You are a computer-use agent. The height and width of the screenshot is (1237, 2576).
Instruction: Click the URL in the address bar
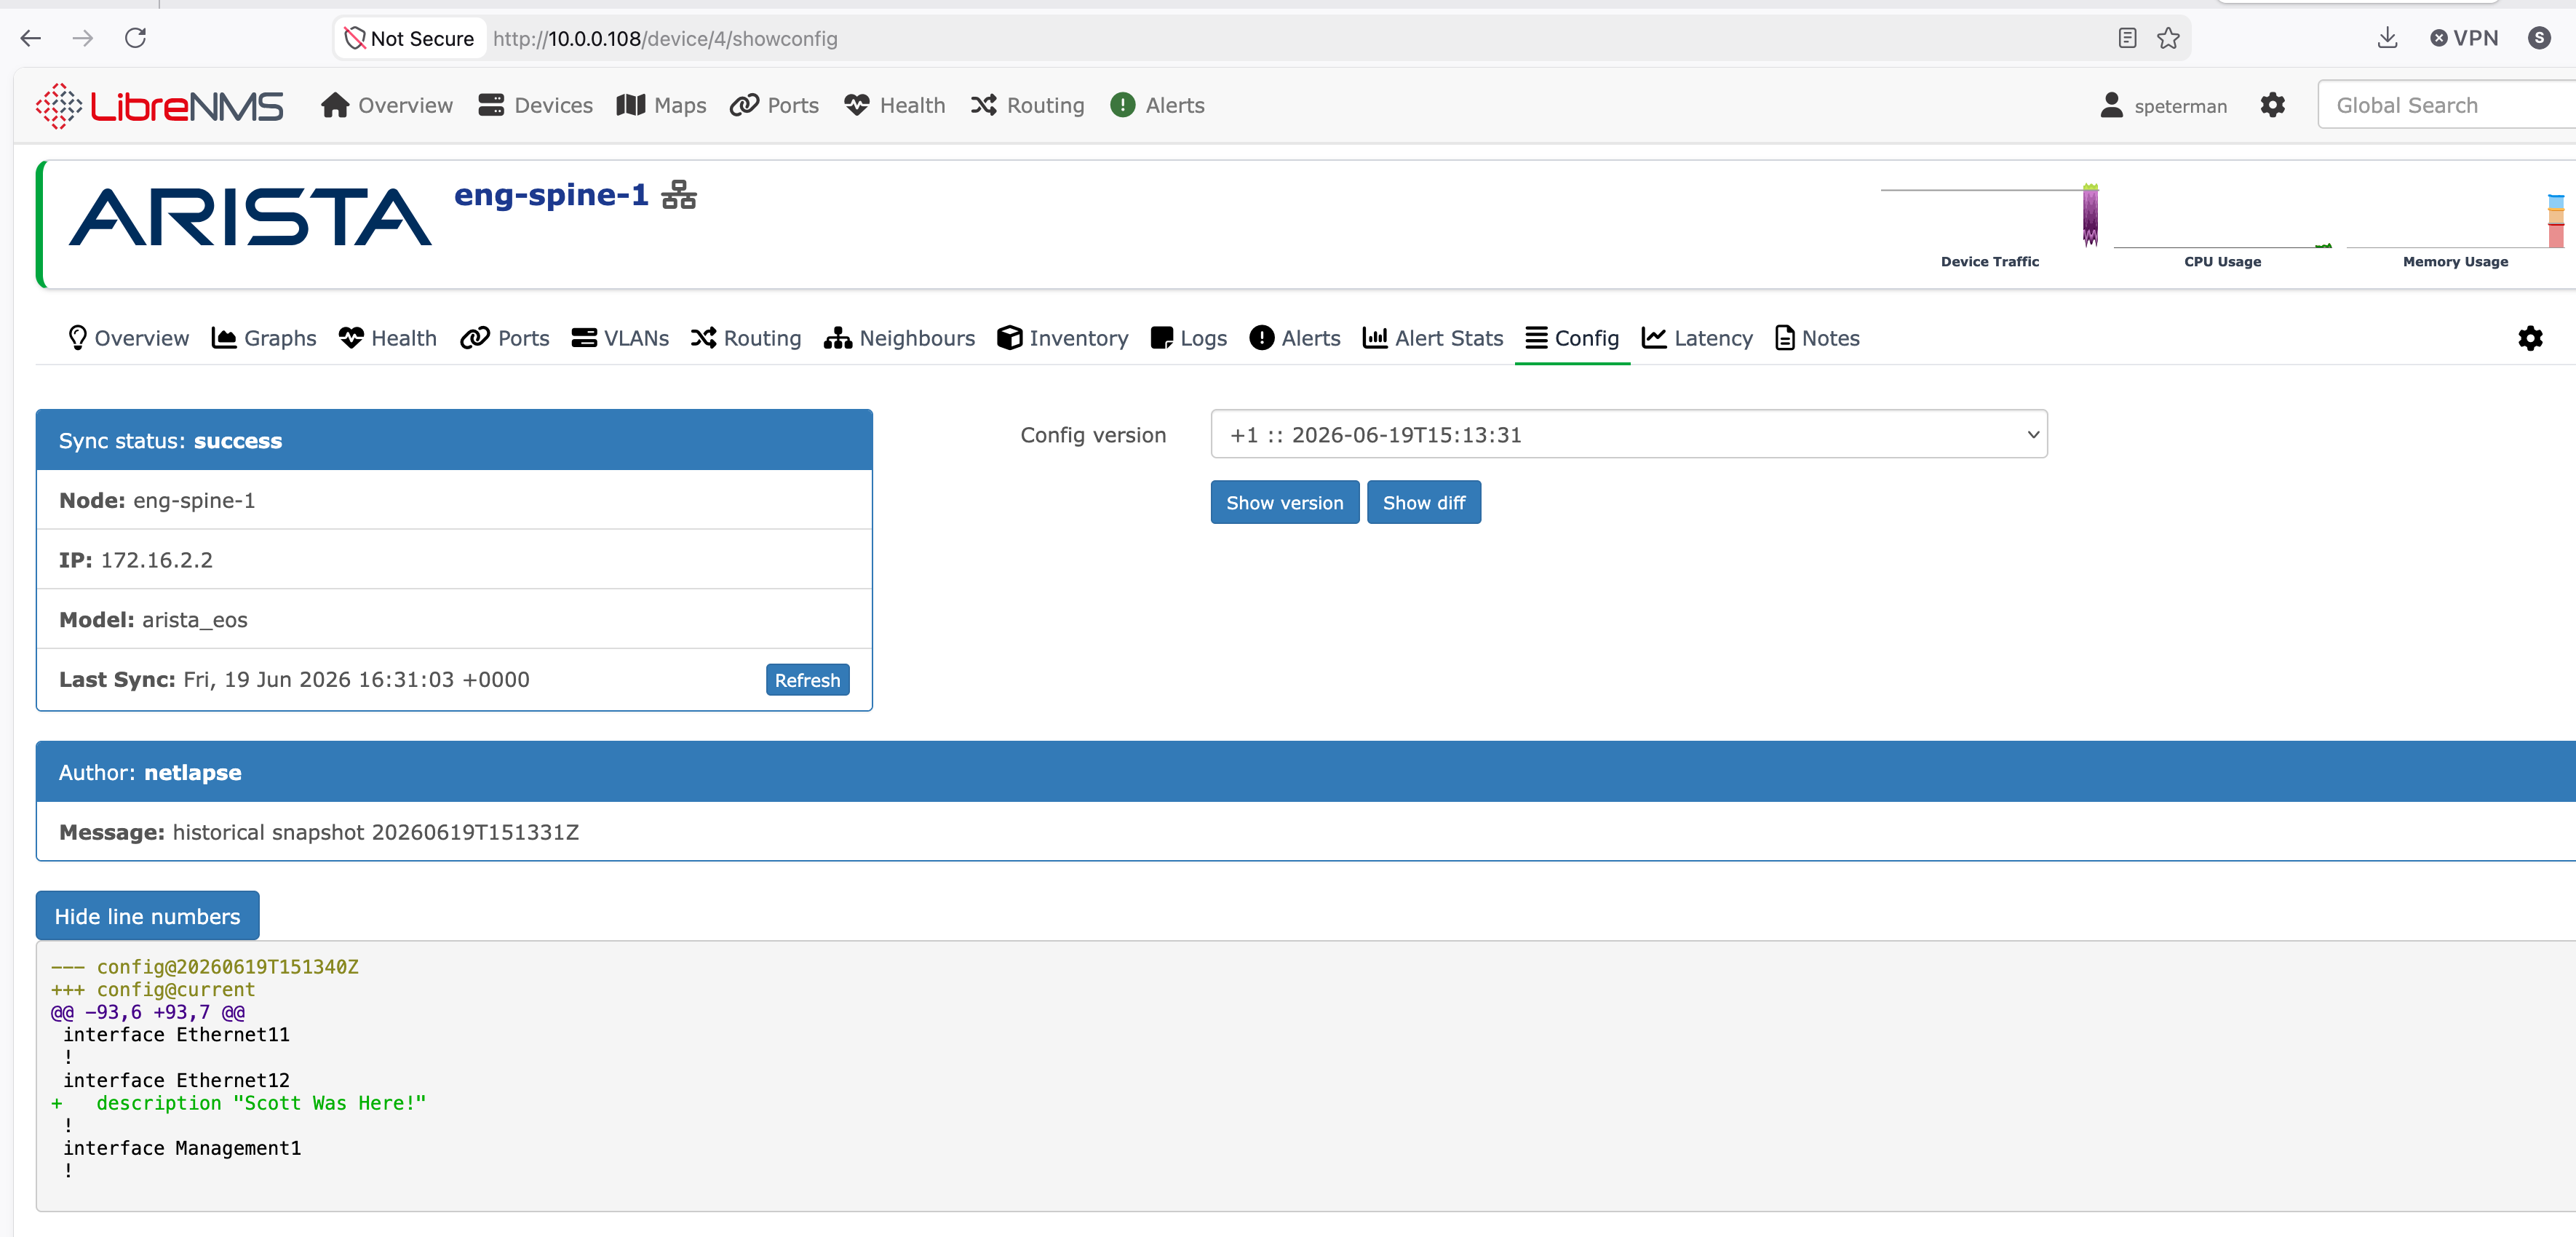(x=665, y=38)
